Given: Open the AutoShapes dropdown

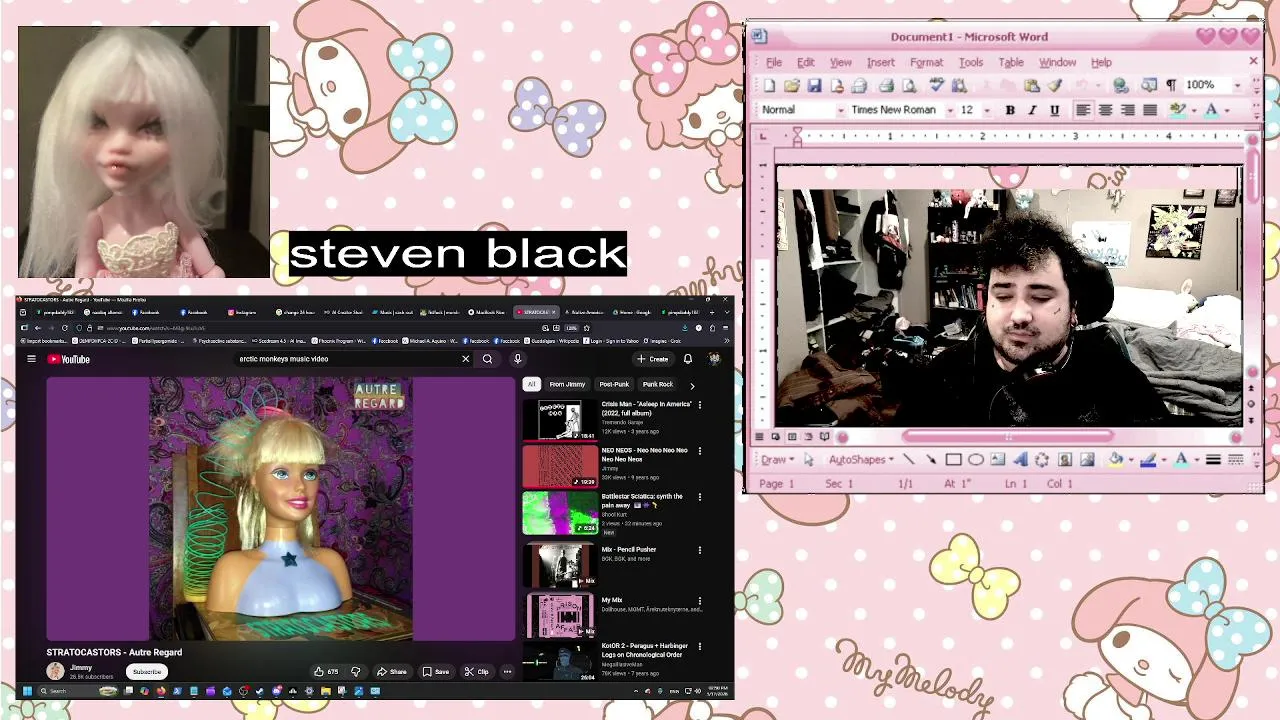Looking at the screenshot, I should click(861, 460).
